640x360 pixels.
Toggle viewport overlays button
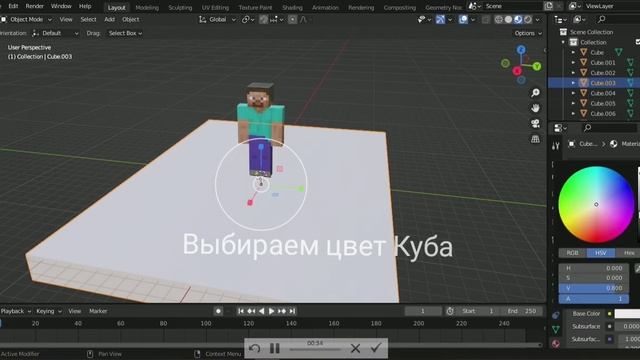pos(463,19)
